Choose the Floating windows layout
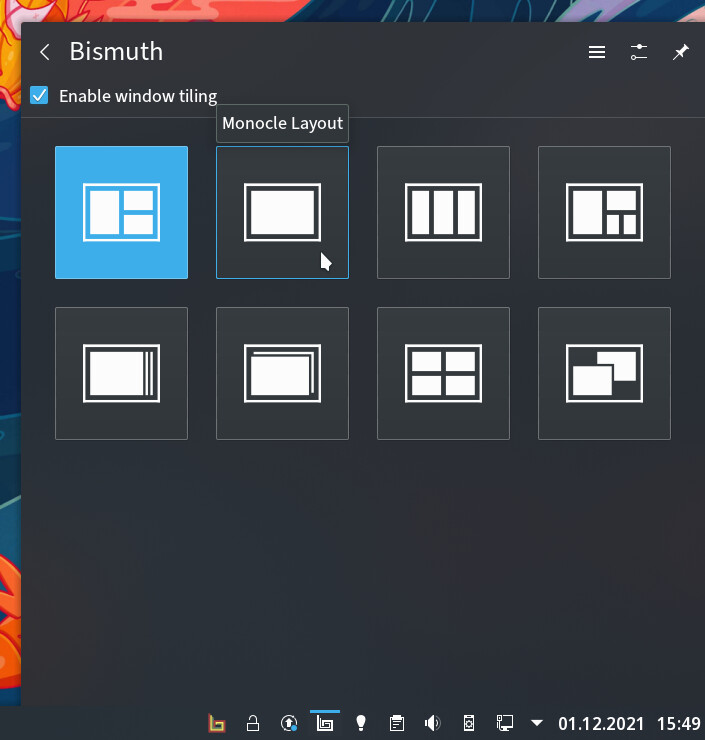Screen dimensions: 705x740 click(x=604, y=373)
